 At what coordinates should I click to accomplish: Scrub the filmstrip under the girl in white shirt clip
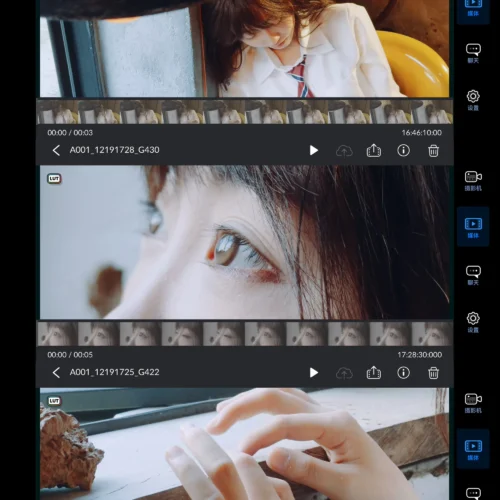pyautogui.click(x=245, y=112)
